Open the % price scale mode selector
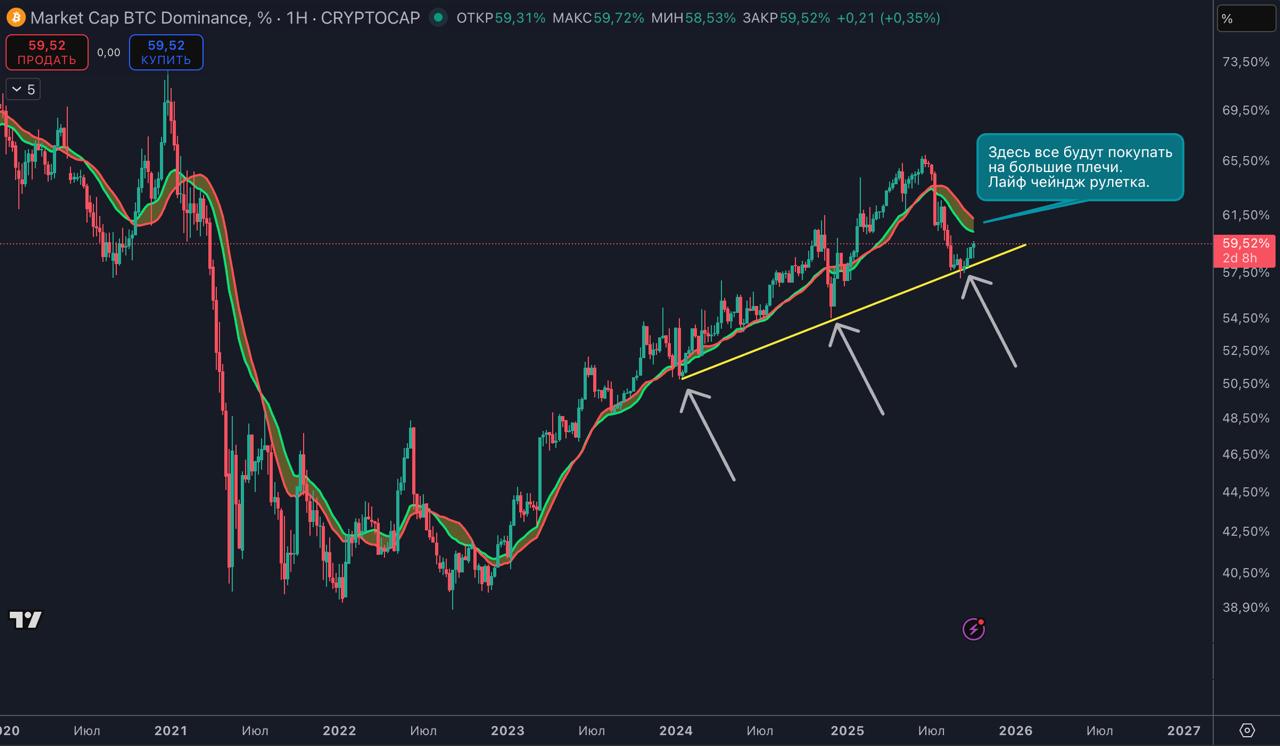The height and width of the screenshot is (746, 1280). [x=1245, y=18]
